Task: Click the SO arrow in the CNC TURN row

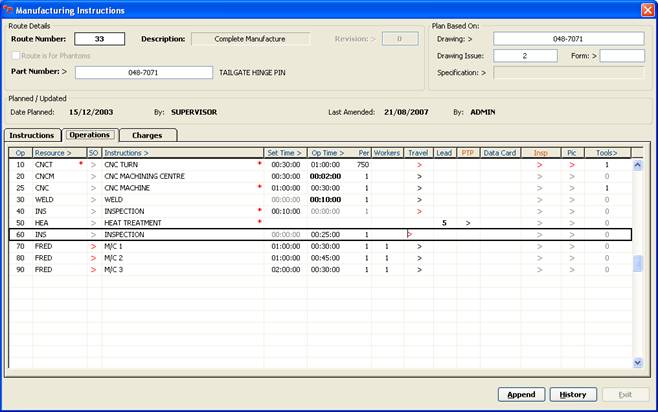Action: 94,165
